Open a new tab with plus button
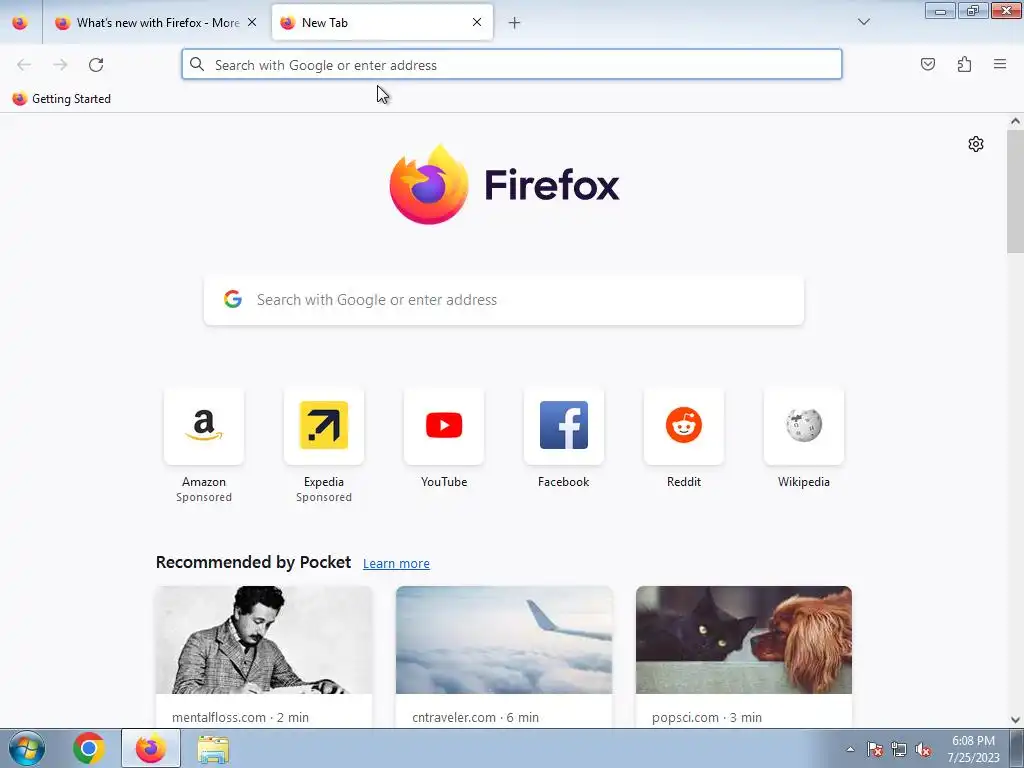Image resolution: width=1024 pixels, height=768 pixels. click(x=515, y=23)
